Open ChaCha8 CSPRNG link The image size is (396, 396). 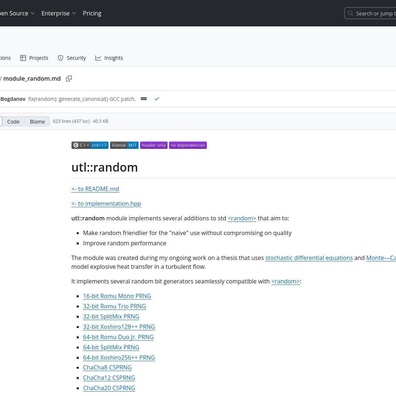(x=107, y=368)
